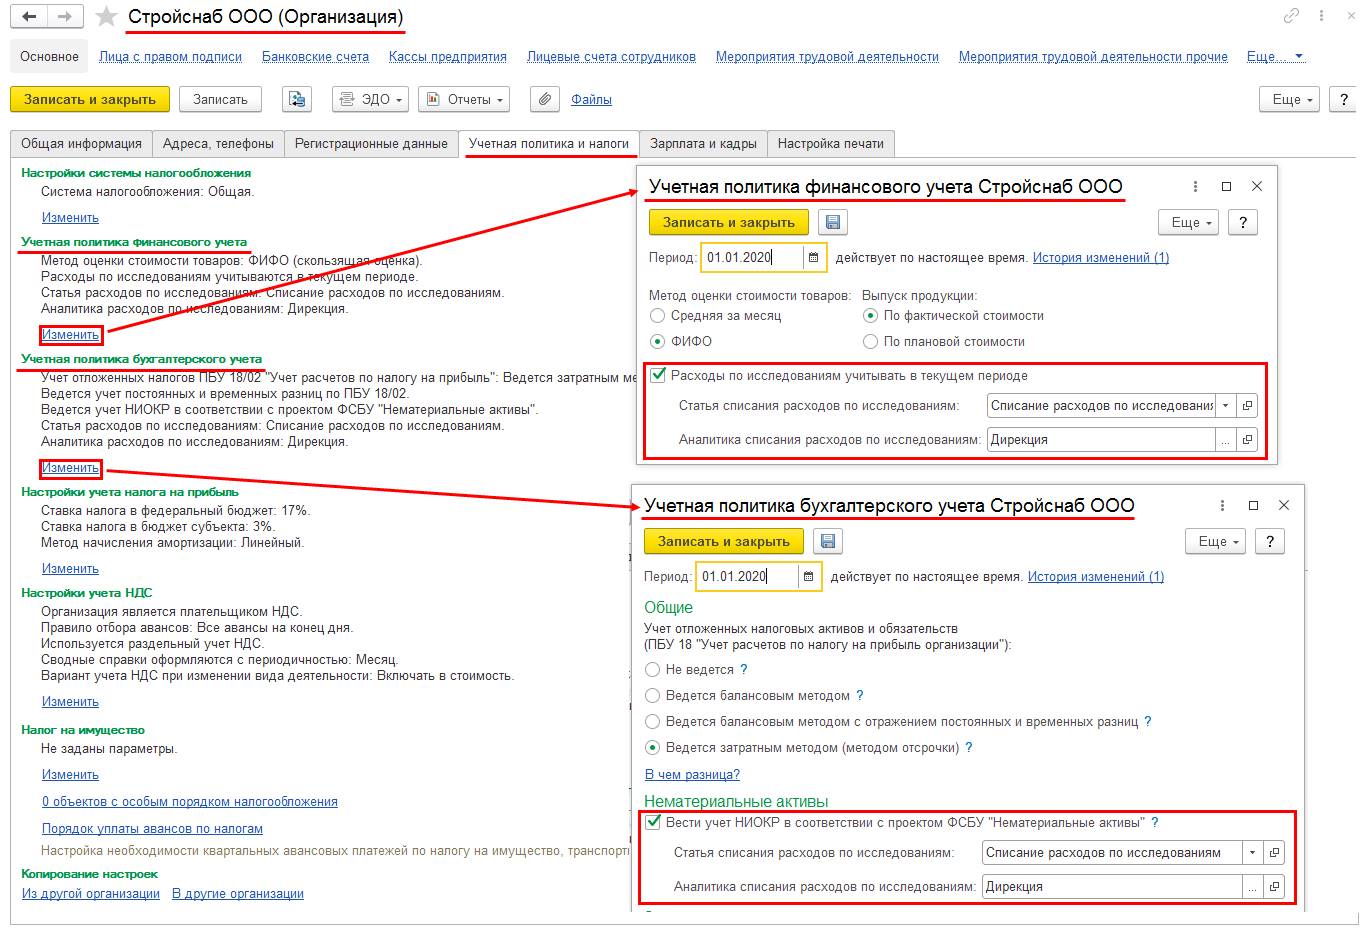Viewport: 1363px width, 934px height.
Task: Open calendar picker for Период in финансового учета
Action: coord(813,258)
